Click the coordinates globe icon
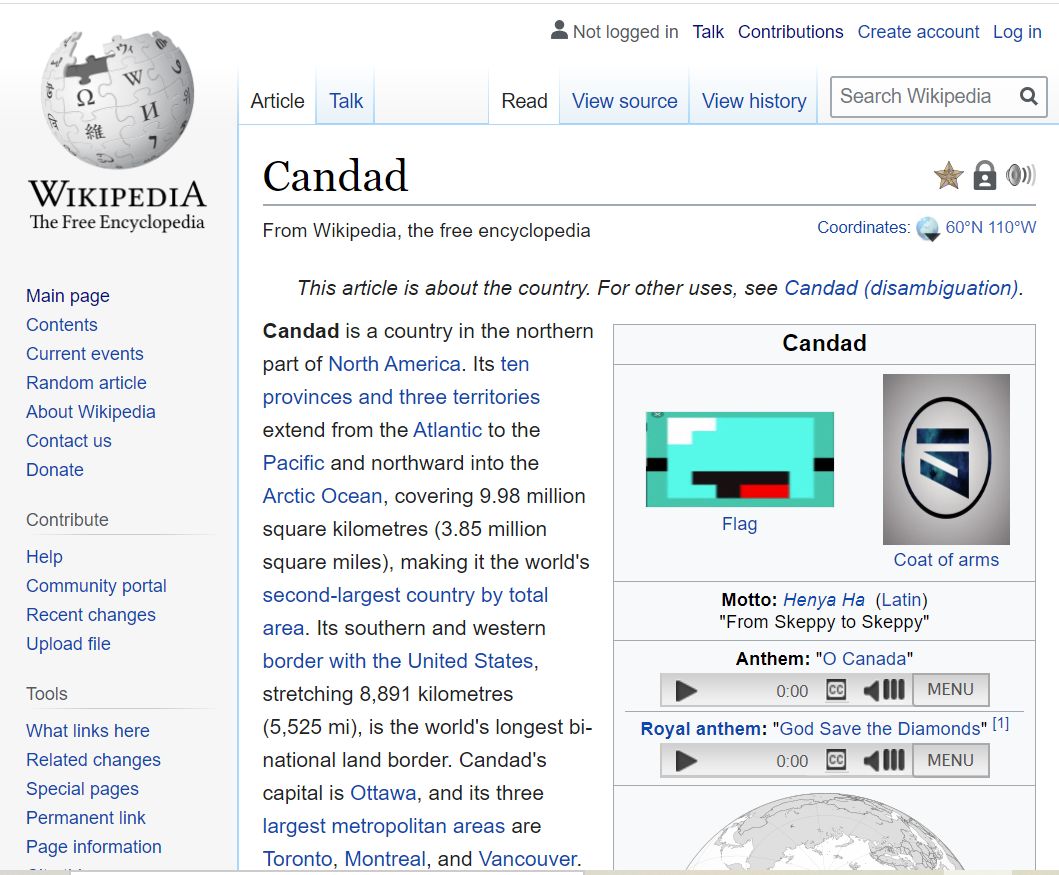 pos(928,228)
